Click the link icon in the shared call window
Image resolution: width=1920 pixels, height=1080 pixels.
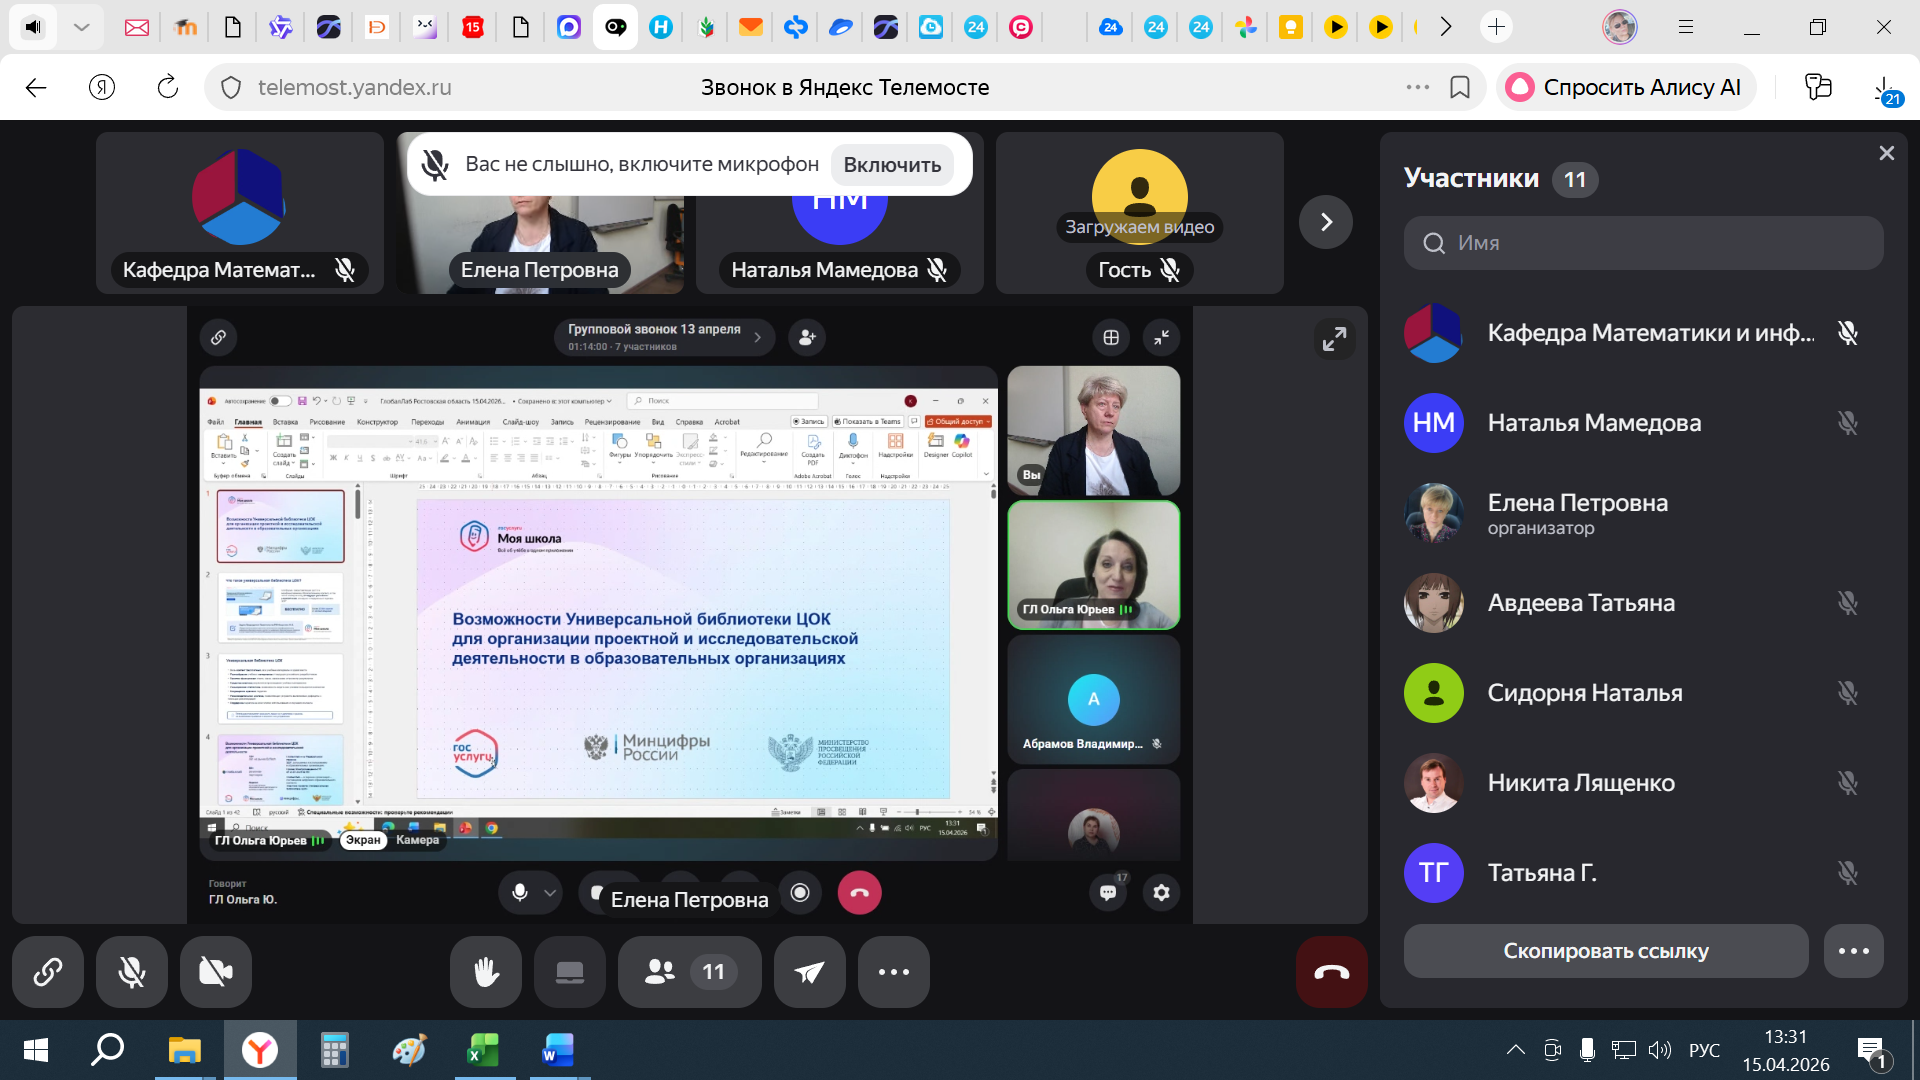pyautogui.click(x=218, y=338)
